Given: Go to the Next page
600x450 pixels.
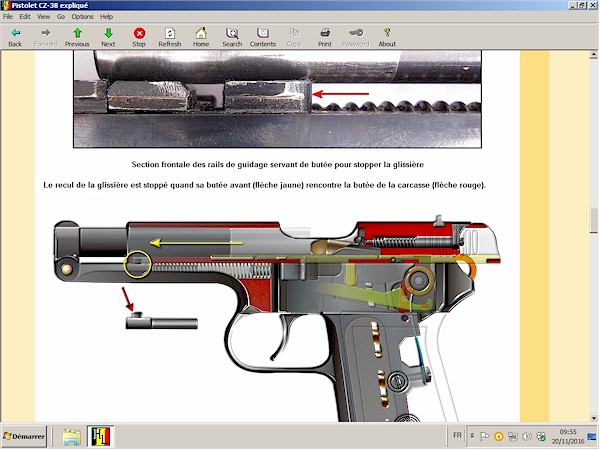Looking at the screenshot, I should coord(108,37).
